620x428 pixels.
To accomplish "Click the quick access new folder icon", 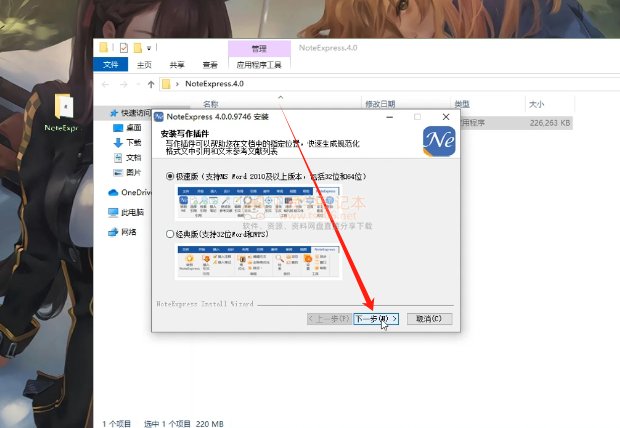I will [x=137, y=48].
